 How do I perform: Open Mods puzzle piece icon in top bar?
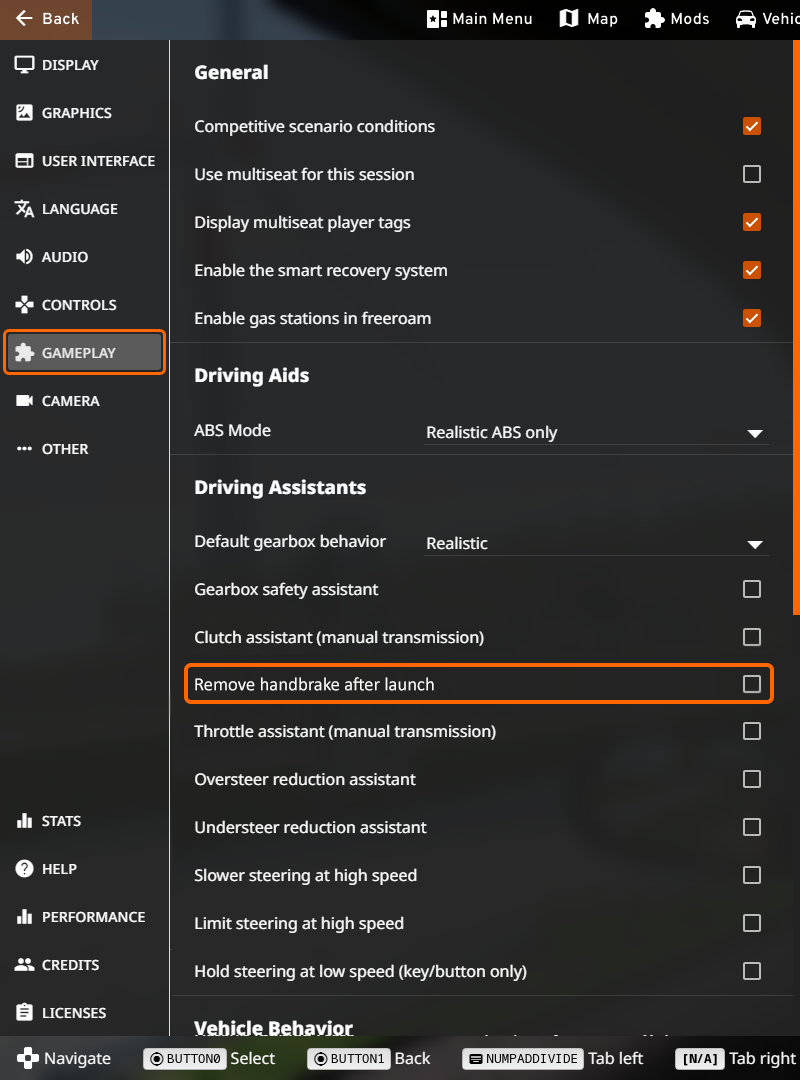coord(654,19)
